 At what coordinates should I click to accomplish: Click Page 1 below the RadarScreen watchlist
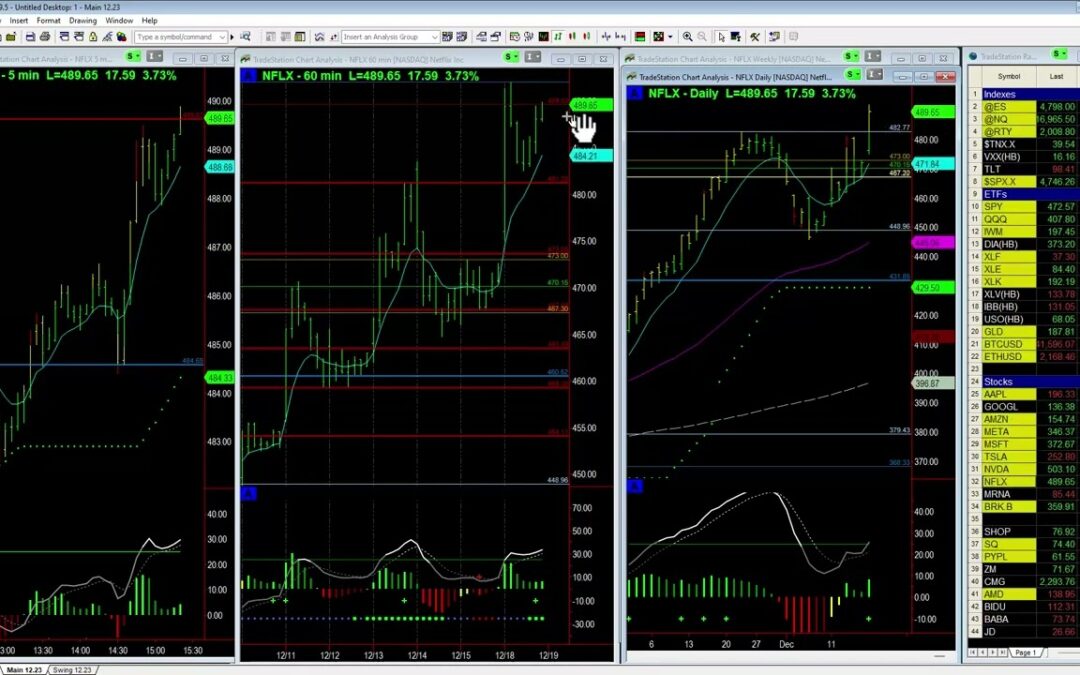(1025, 653)
